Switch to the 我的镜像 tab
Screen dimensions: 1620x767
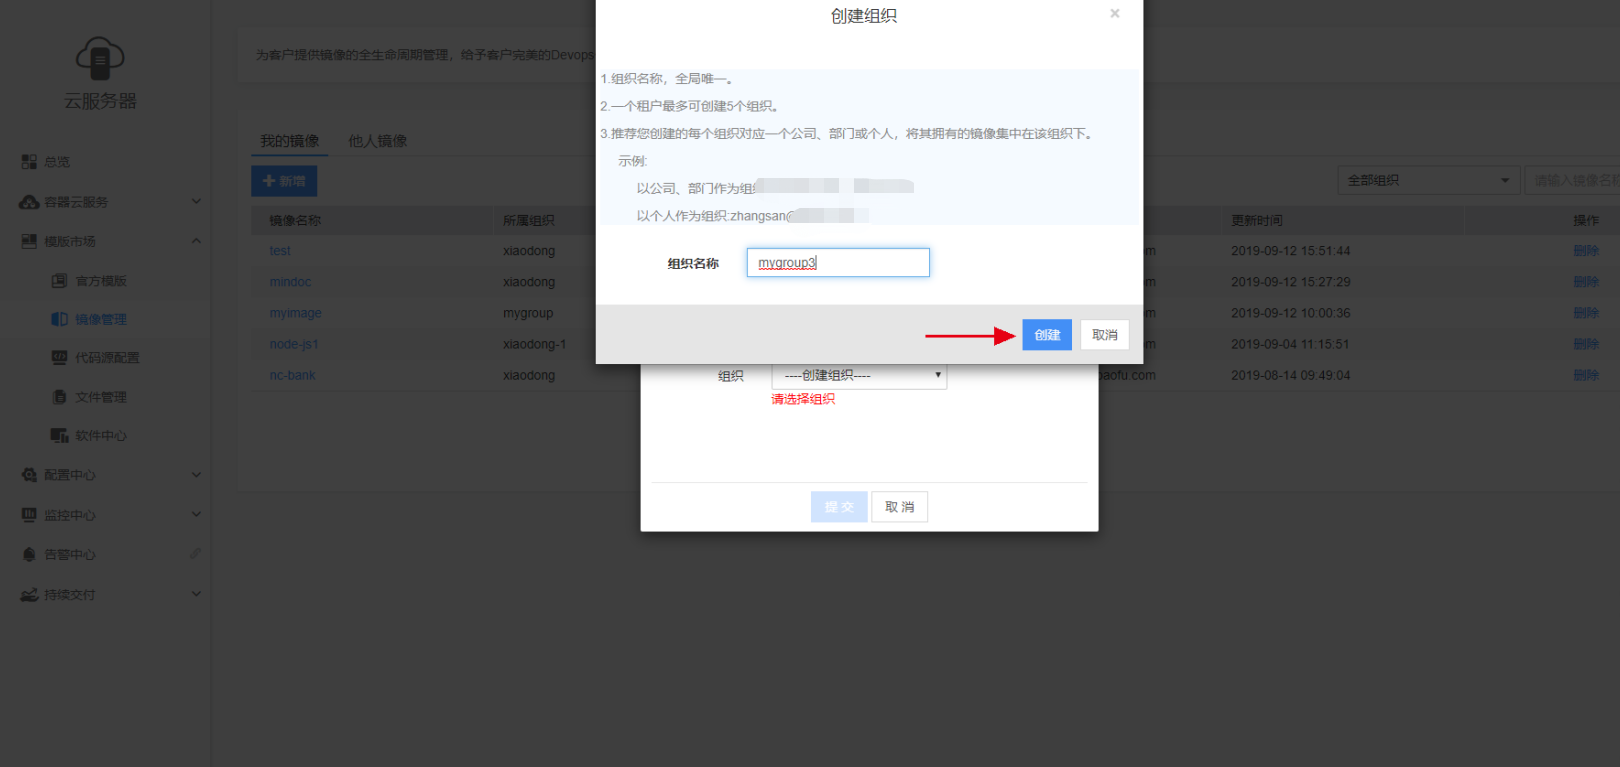click(x=290, y=141)
